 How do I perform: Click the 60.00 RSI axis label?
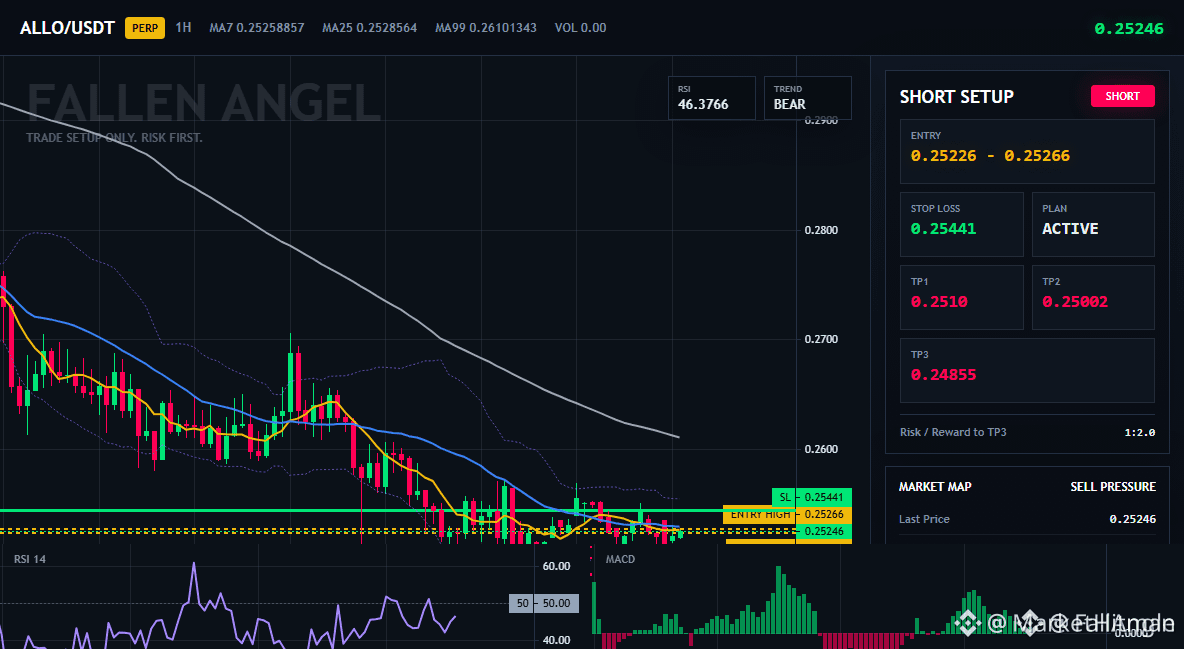[x=557, y=566]
